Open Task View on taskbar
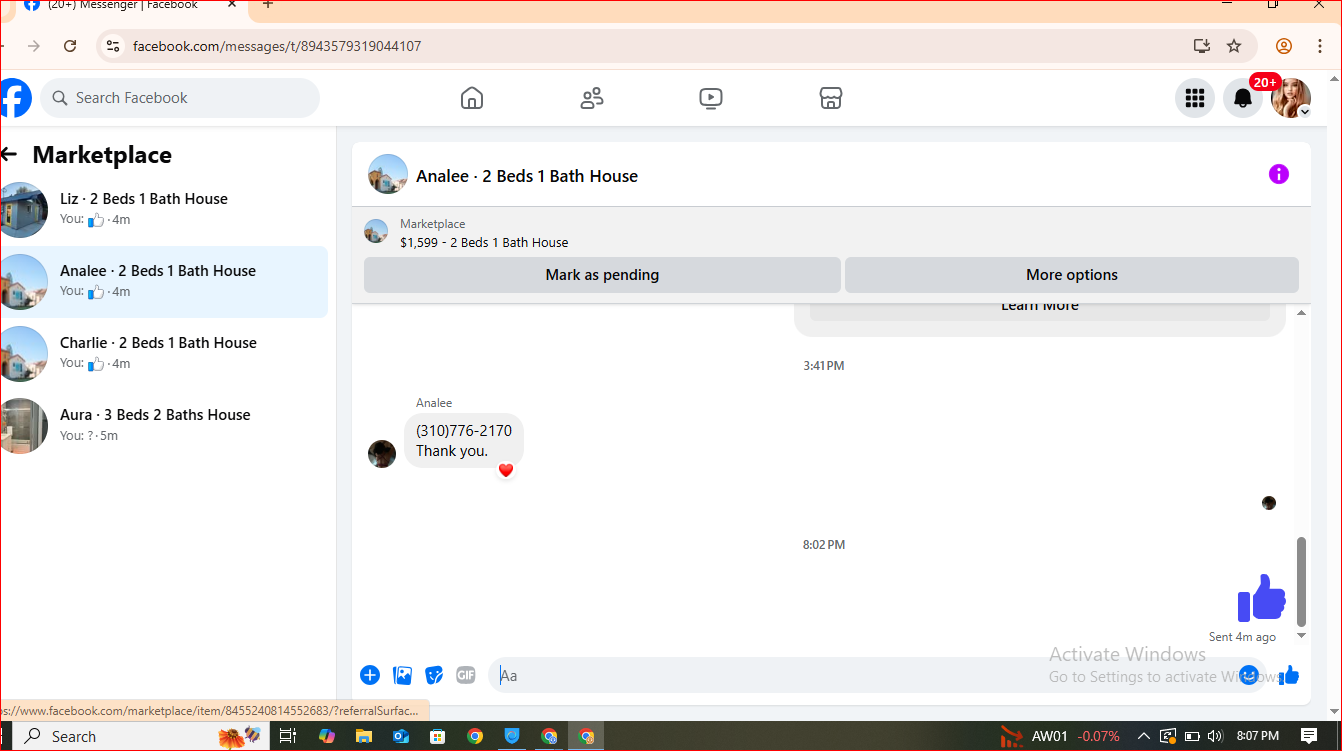The image size is (1342, 751). (288, 736)
